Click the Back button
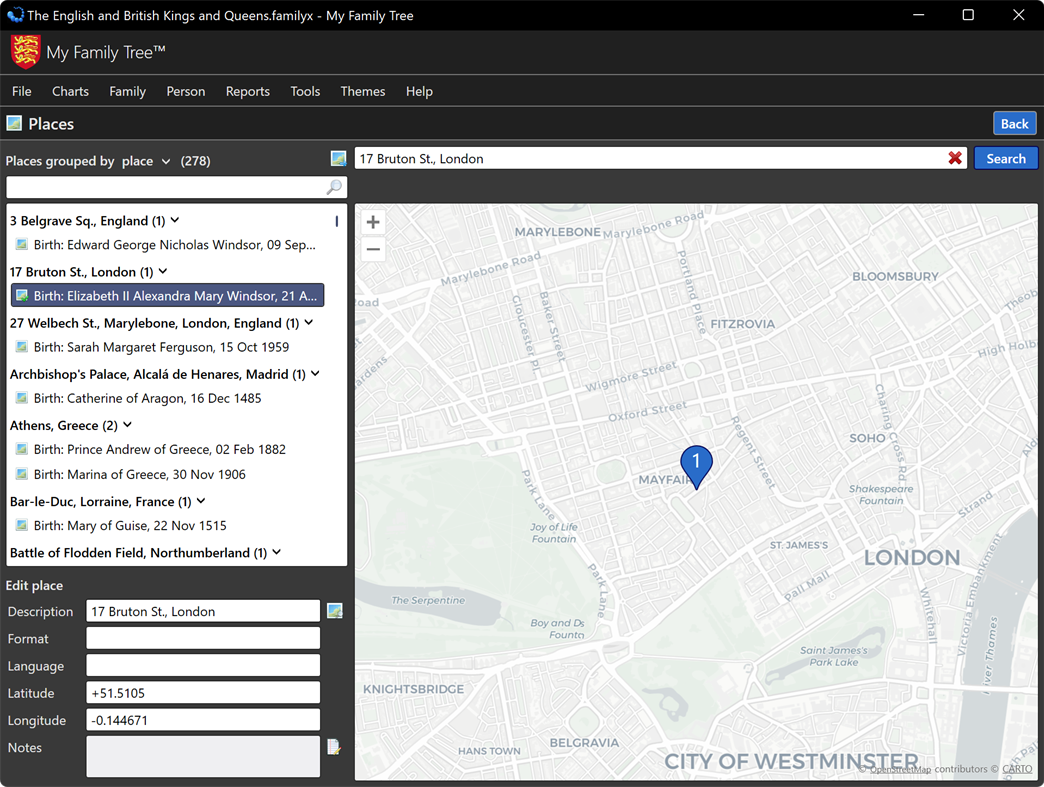 1015,124
